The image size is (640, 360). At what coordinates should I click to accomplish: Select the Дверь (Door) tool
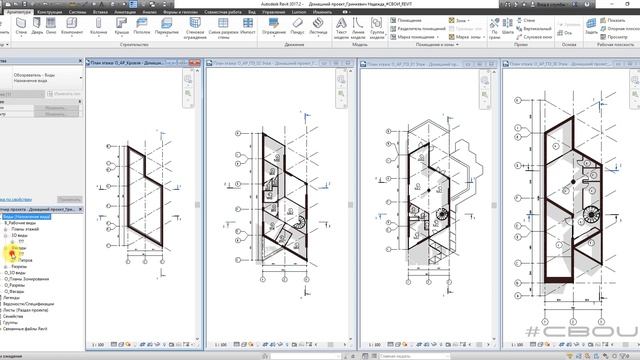click(x=37, y=26)
